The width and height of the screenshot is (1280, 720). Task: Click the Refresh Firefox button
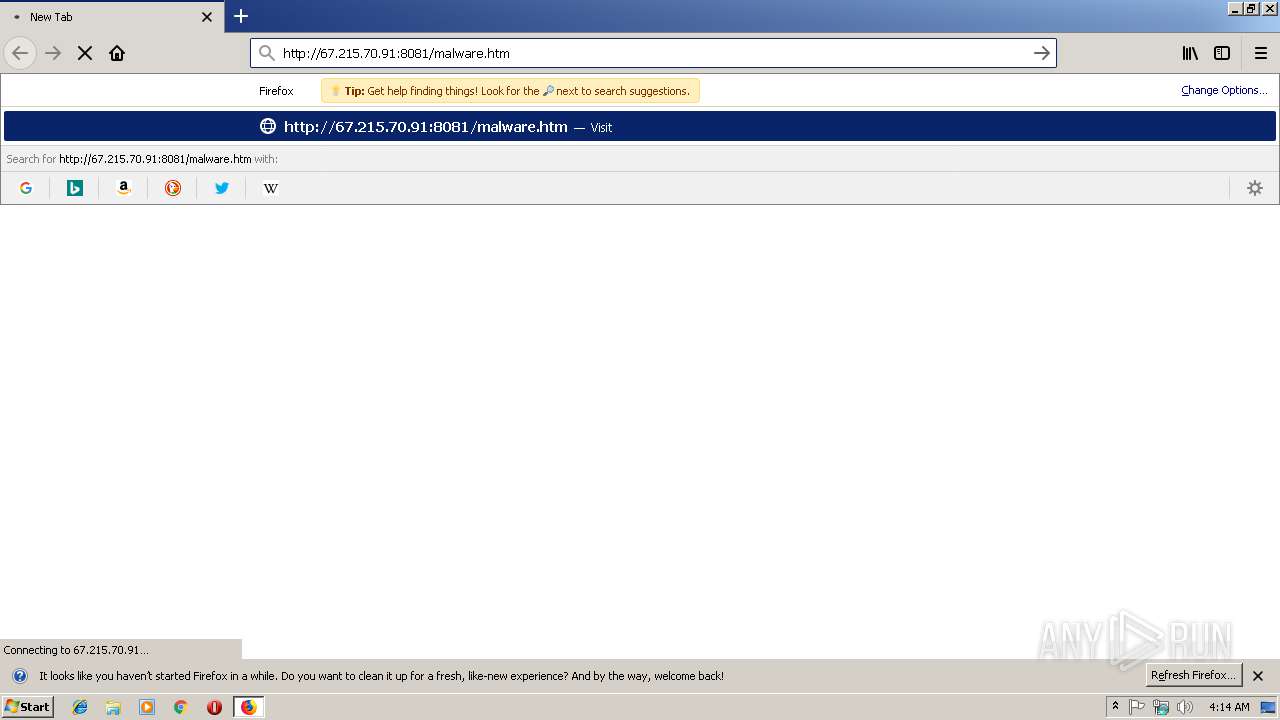1193,675
